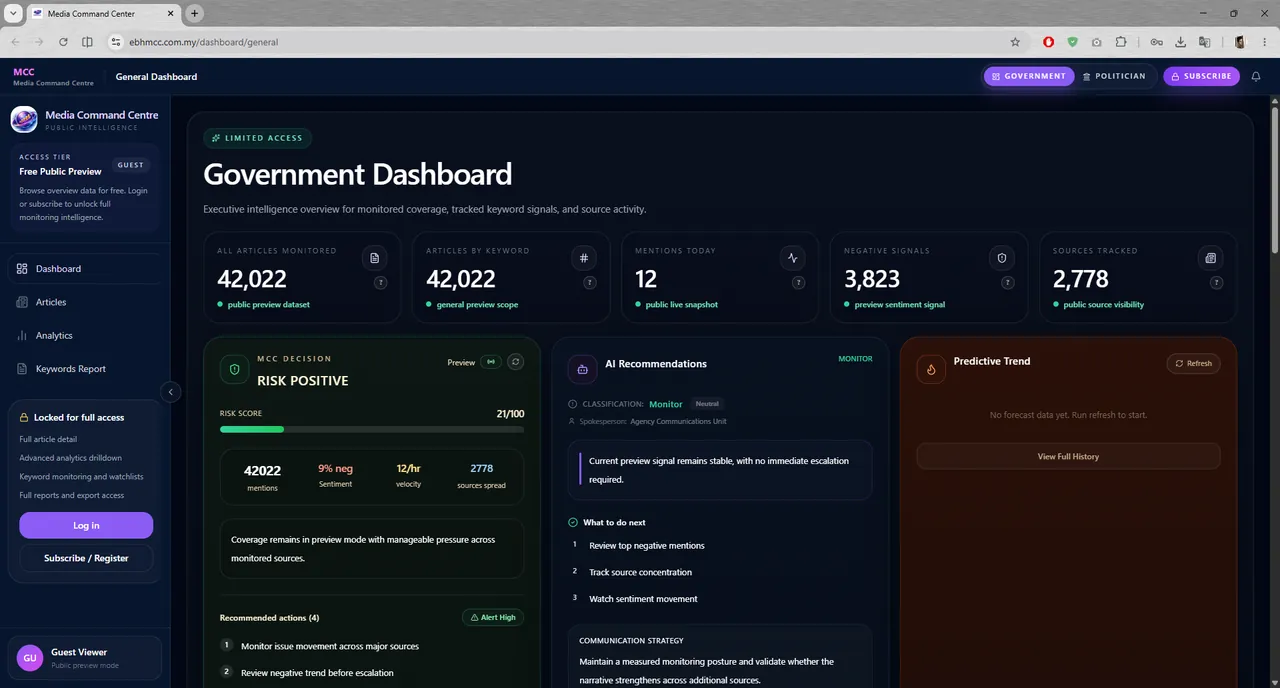Click Subscribe / Register button
The width and height of the screenshot is (1280, 688).
point(86,558)
